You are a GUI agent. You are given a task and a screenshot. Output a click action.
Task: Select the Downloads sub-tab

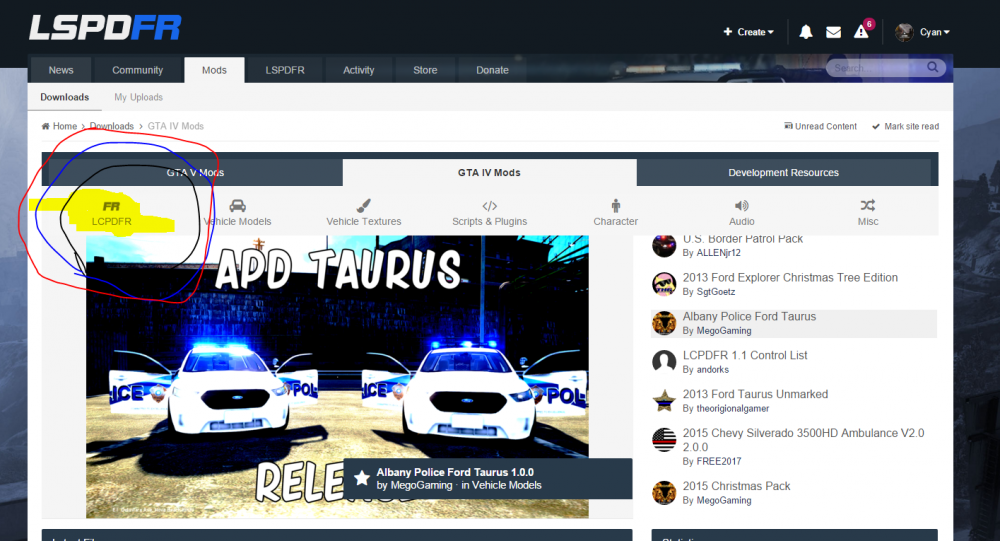(x=64, y=97)
